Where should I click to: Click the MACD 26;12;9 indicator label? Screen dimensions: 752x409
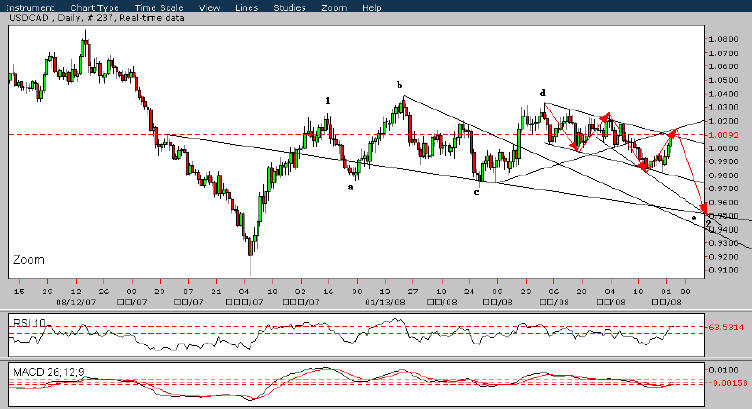(x=49, y=372)
